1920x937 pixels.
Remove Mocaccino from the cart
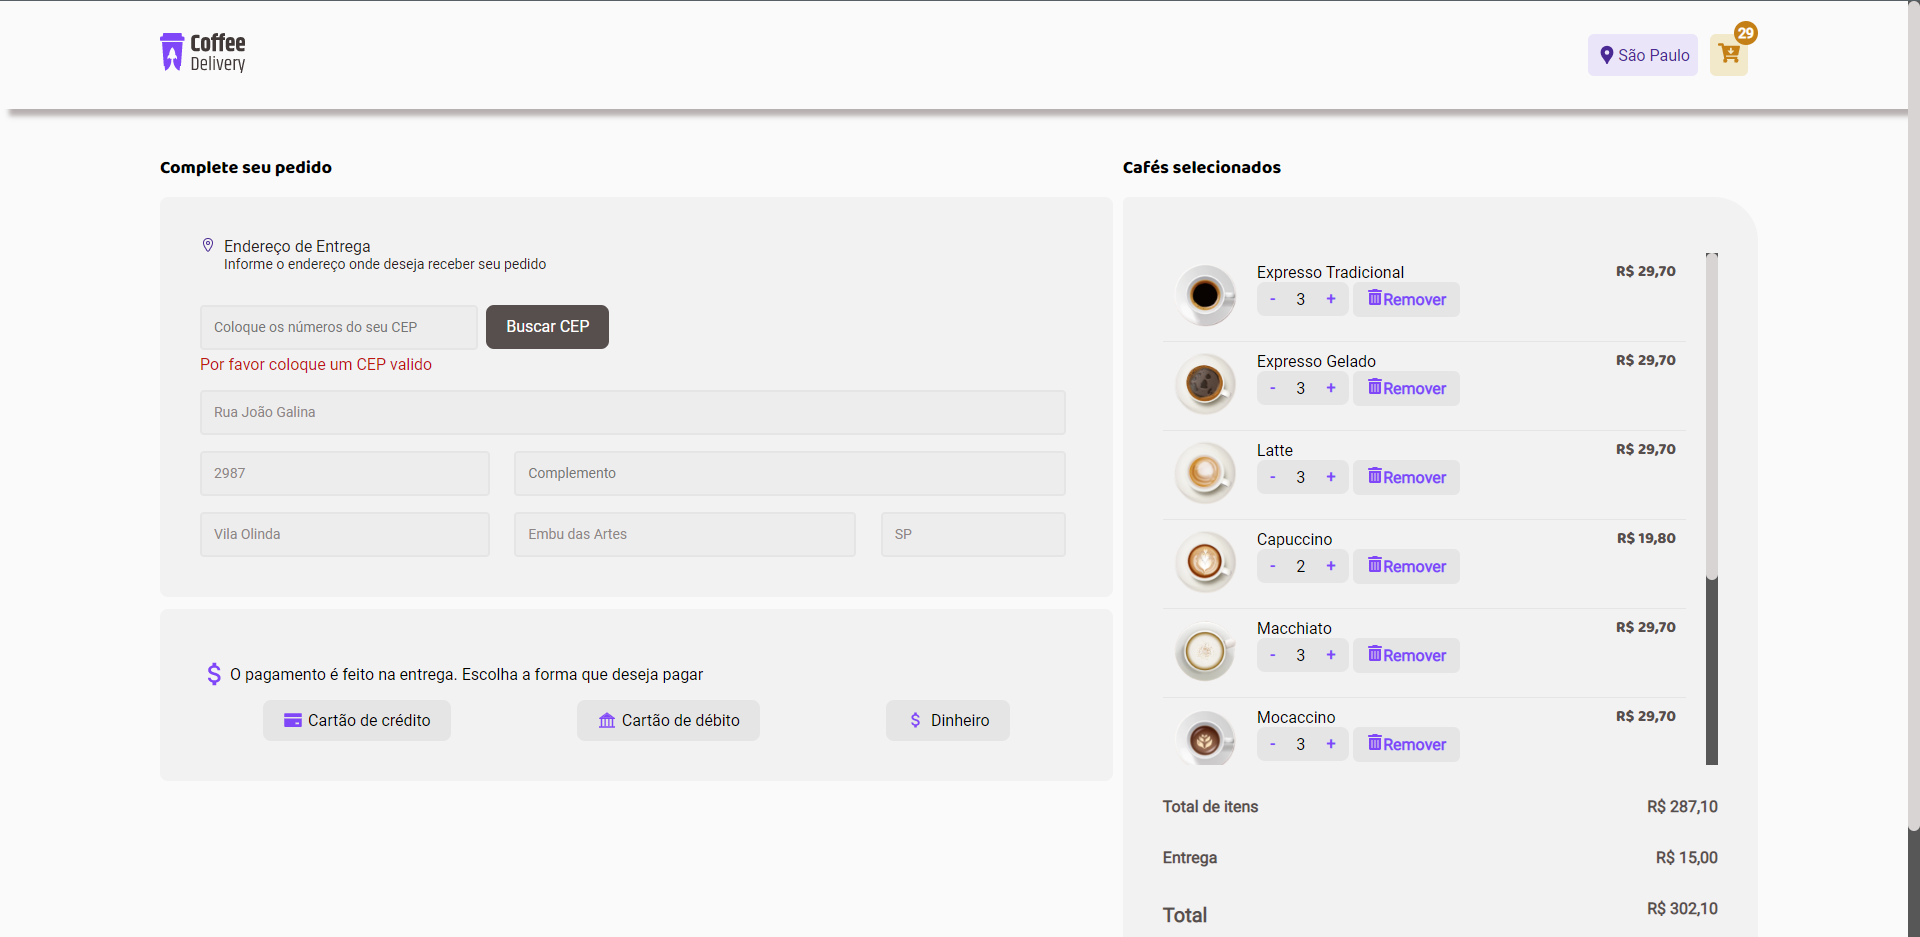(x=1406, y=744)
